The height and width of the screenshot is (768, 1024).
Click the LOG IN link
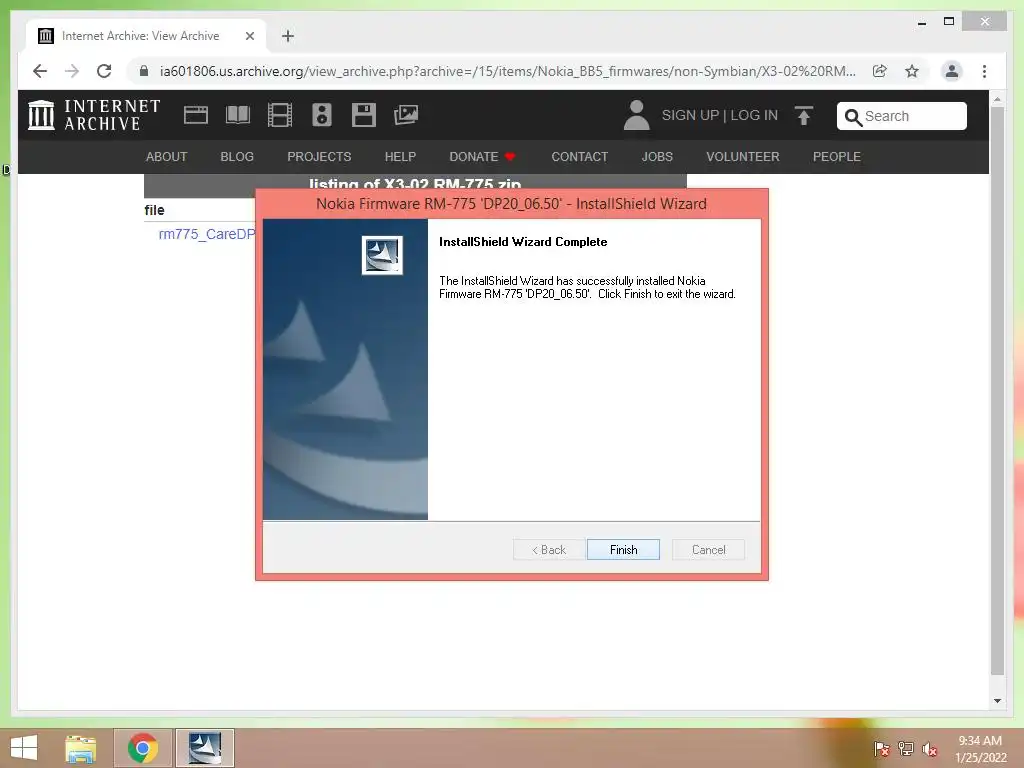[x=754, y=116]
